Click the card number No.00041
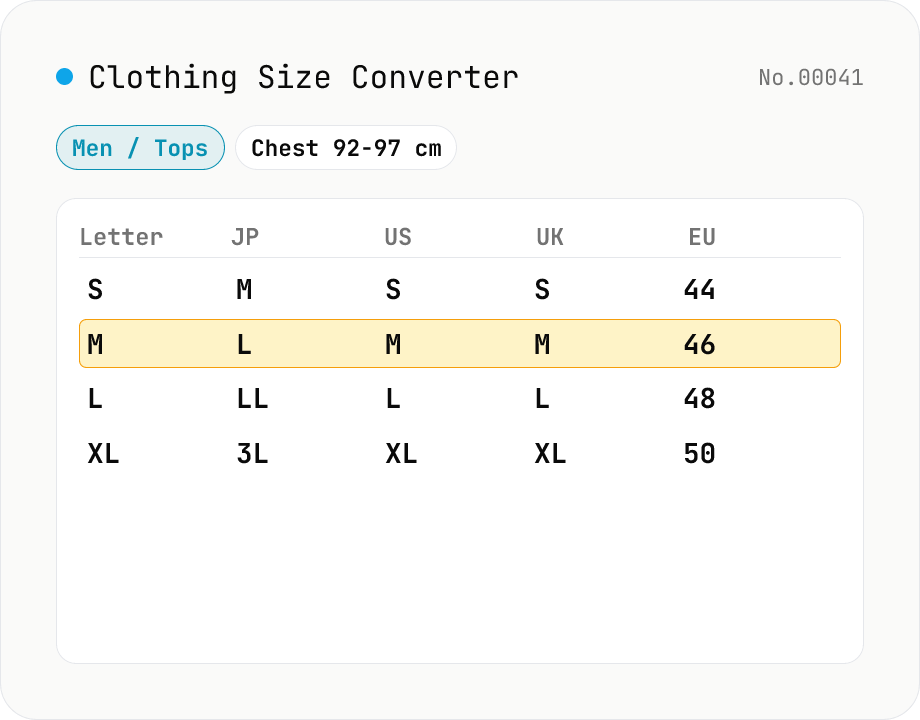920x720 pixels. (811, 77)
